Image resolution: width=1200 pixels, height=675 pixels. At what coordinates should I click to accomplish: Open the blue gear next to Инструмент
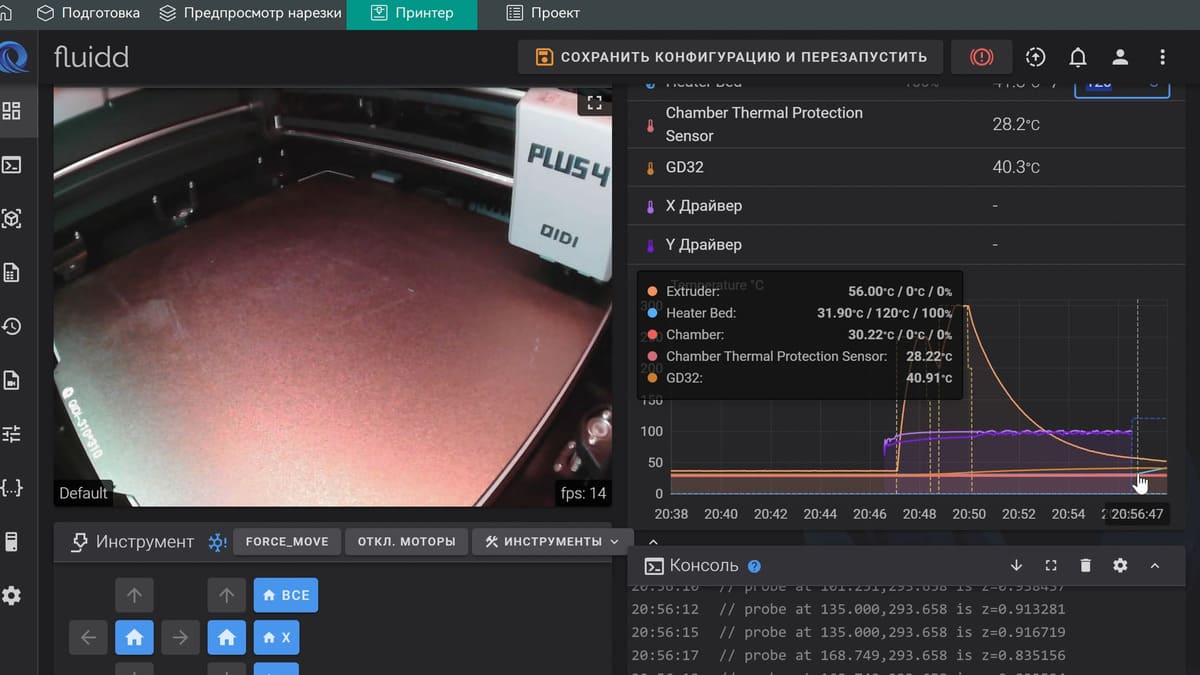pos(216,541)
